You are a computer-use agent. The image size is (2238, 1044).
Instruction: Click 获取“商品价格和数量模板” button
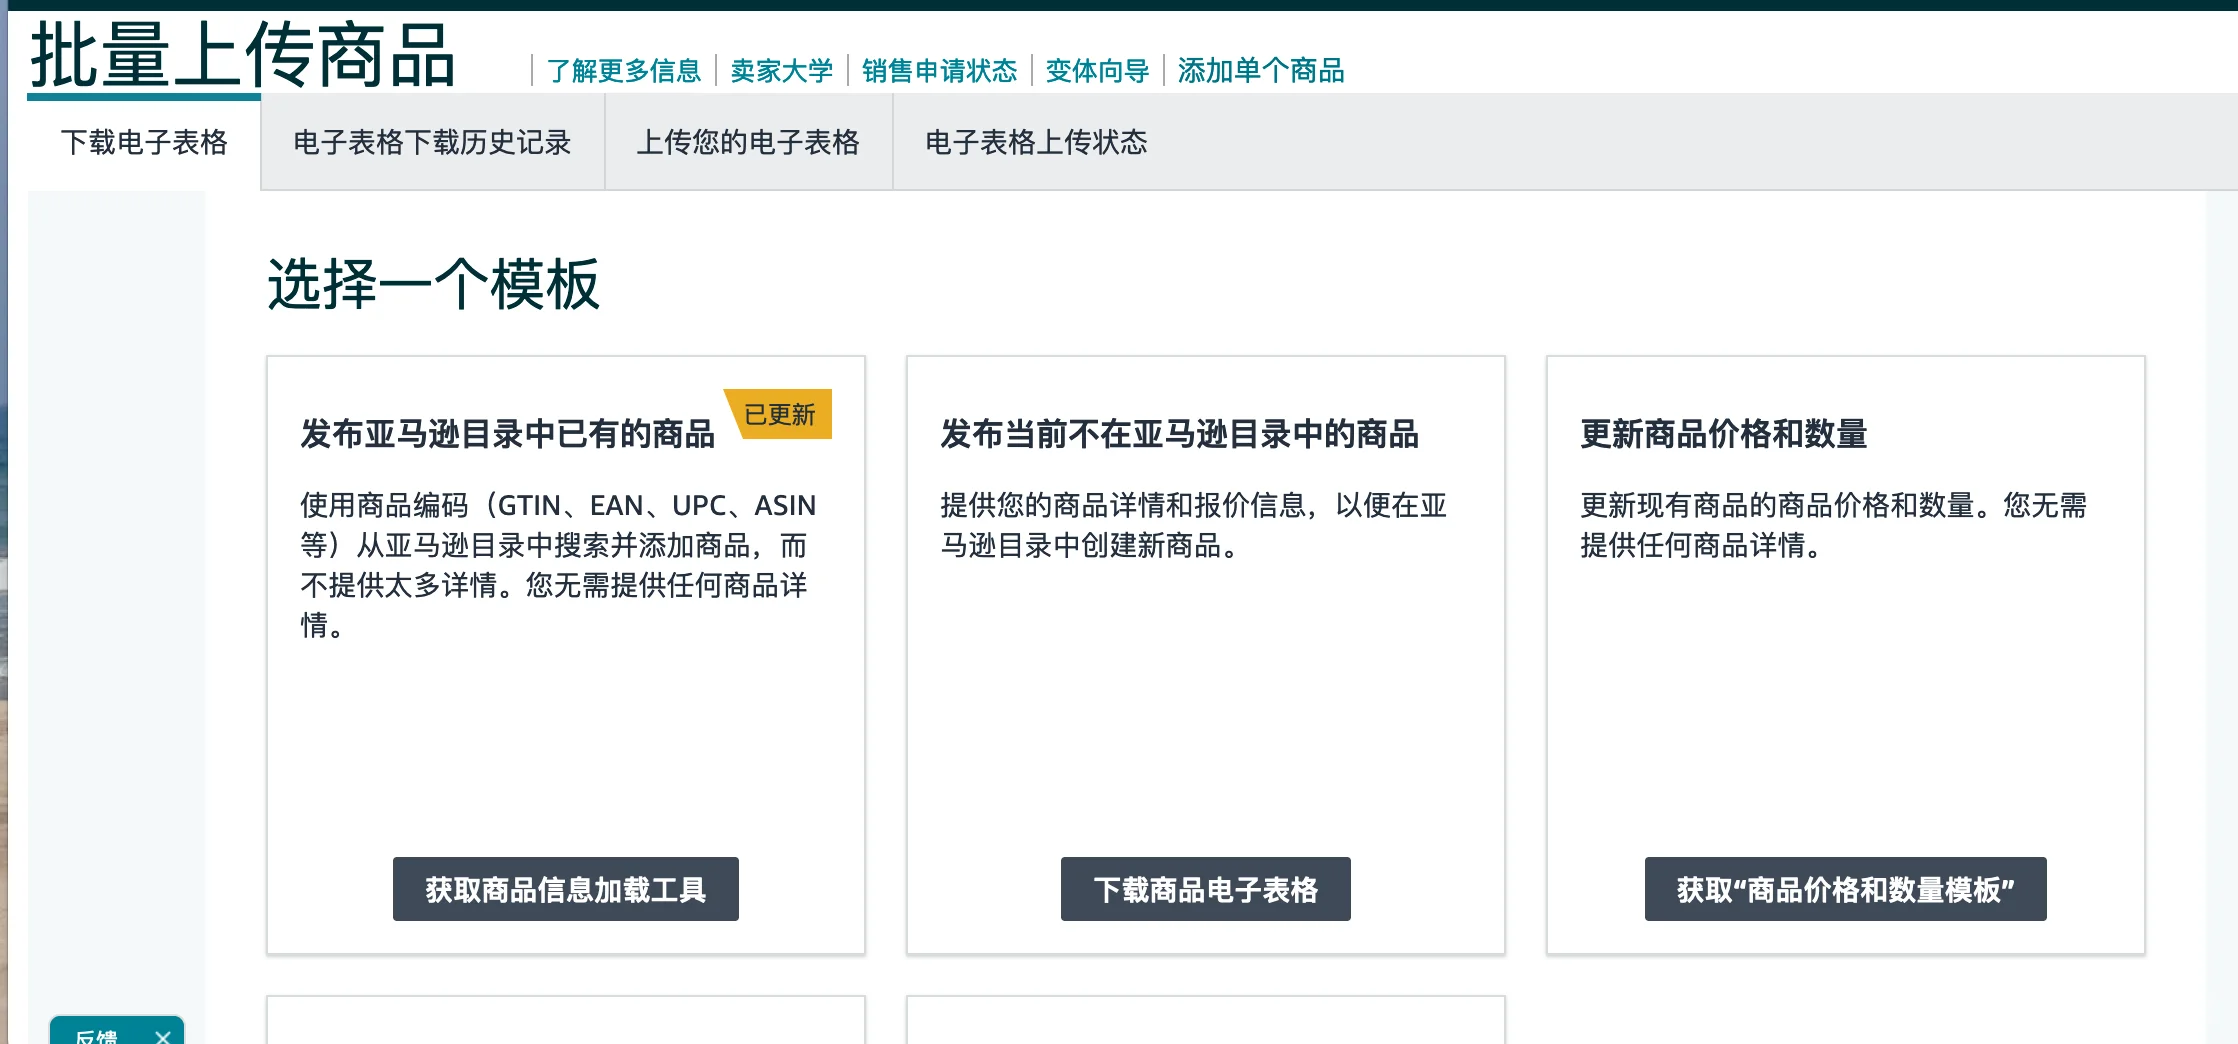(x=1845, y=888)
